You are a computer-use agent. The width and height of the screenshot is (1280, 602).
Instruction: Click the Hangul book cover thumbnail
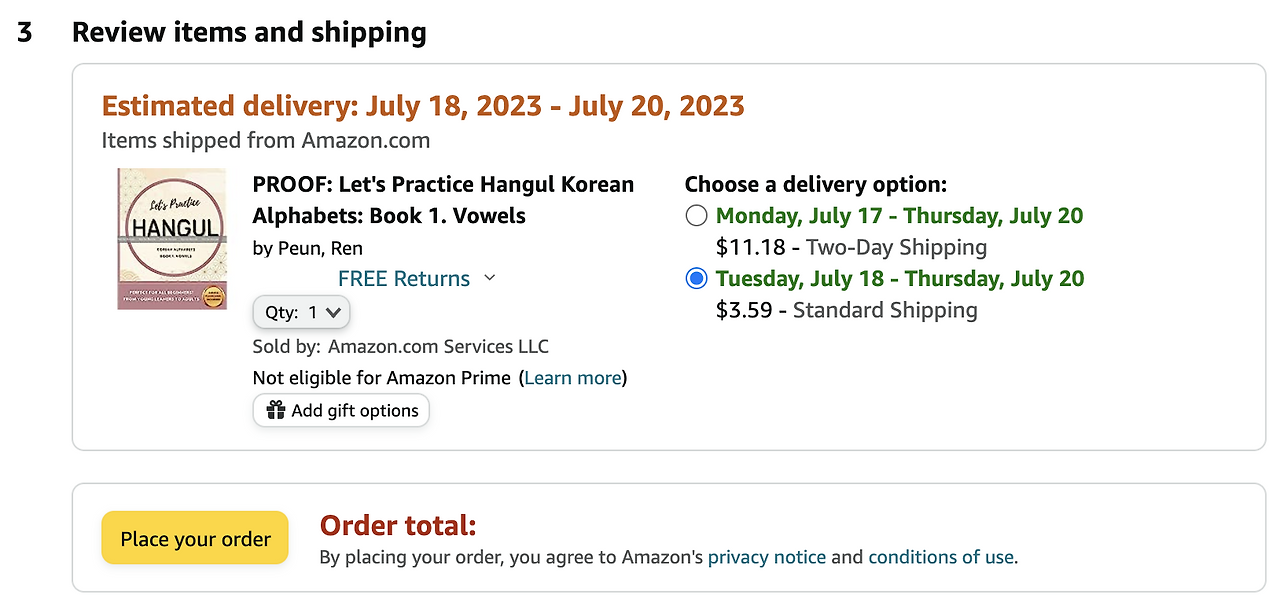pyautogui.click(x=171, y=238)
